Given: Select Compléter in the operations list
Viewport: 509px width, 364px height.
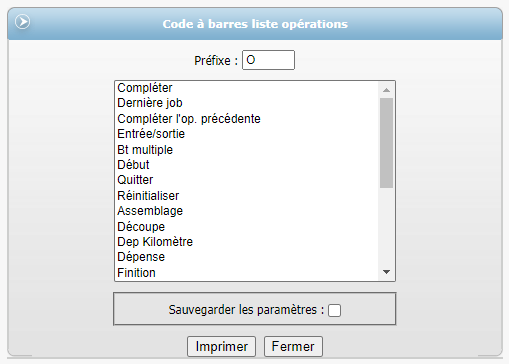Looking at the screenshot, I should click(246, 88).
